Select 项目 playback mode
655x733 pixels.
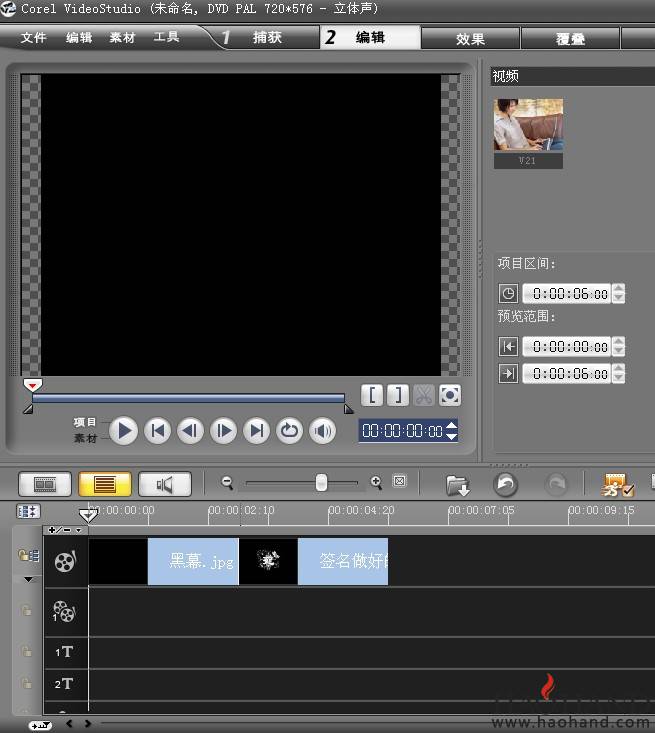tap(85, 422)
